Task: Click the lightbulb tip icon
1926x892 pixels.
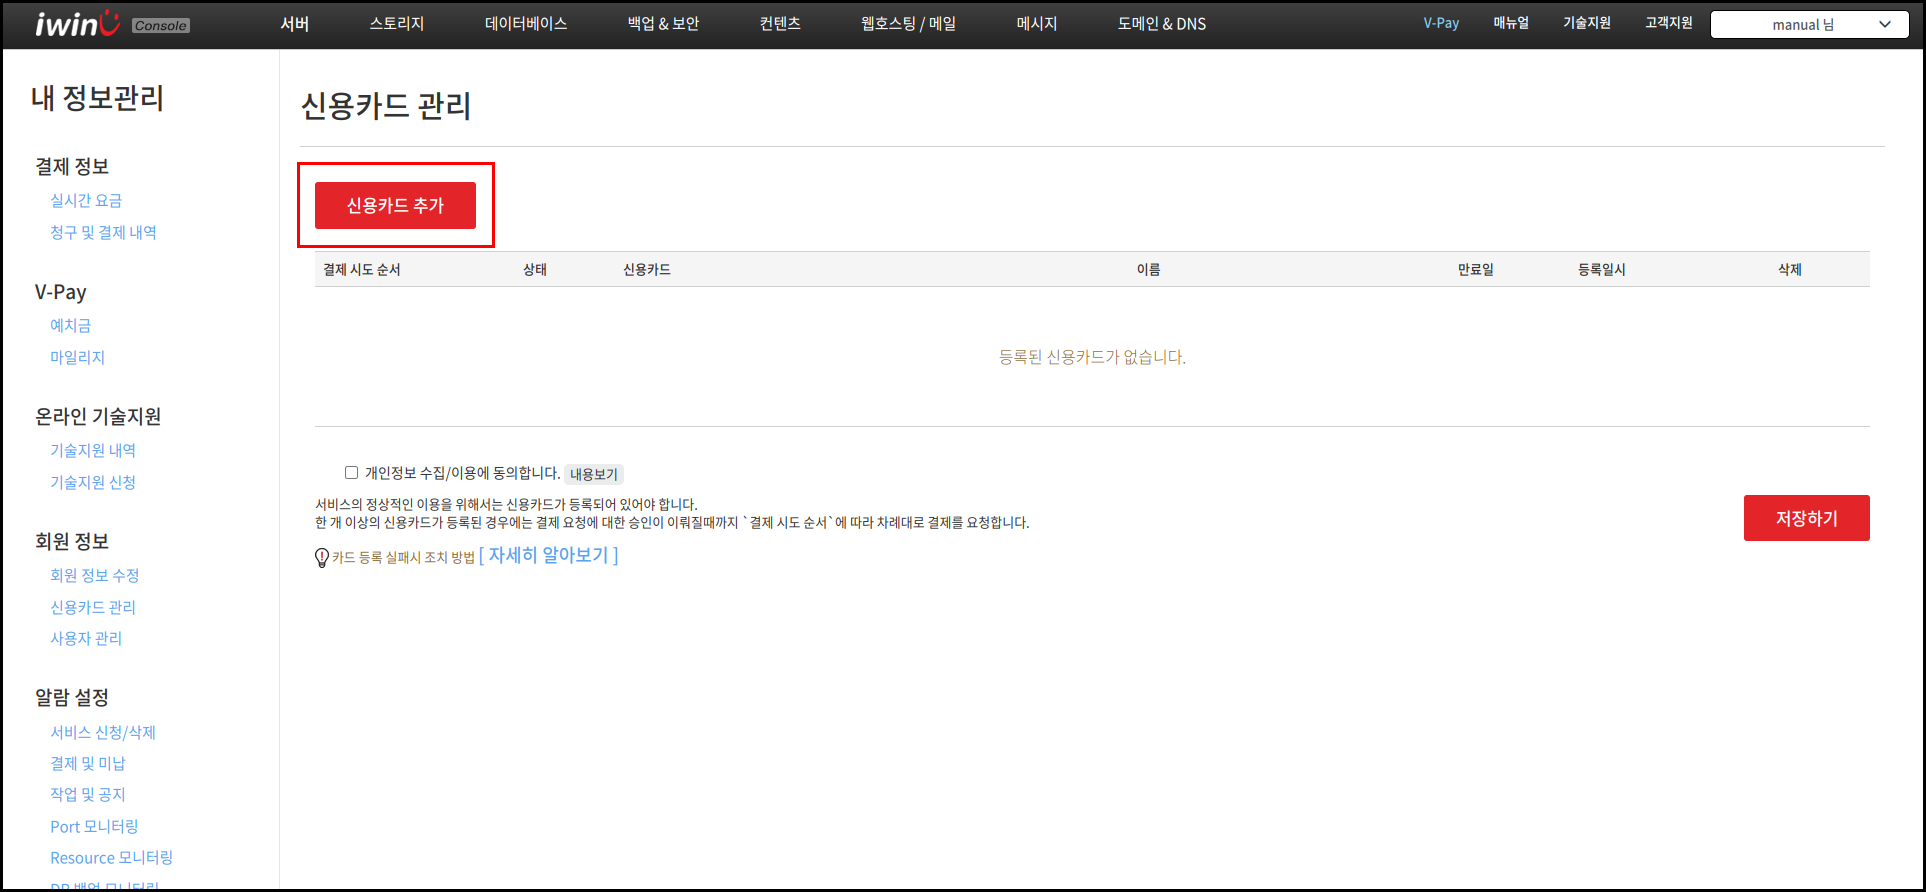Action: point(322,558)
